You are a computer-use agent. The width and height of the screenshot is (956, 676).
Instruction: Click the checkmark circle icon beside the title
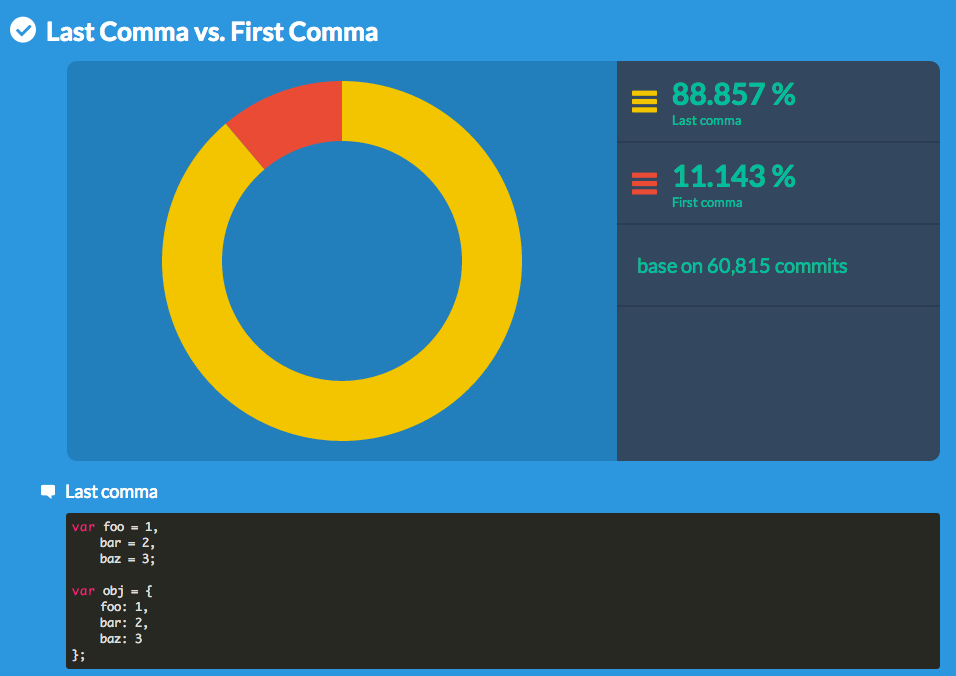23,31
